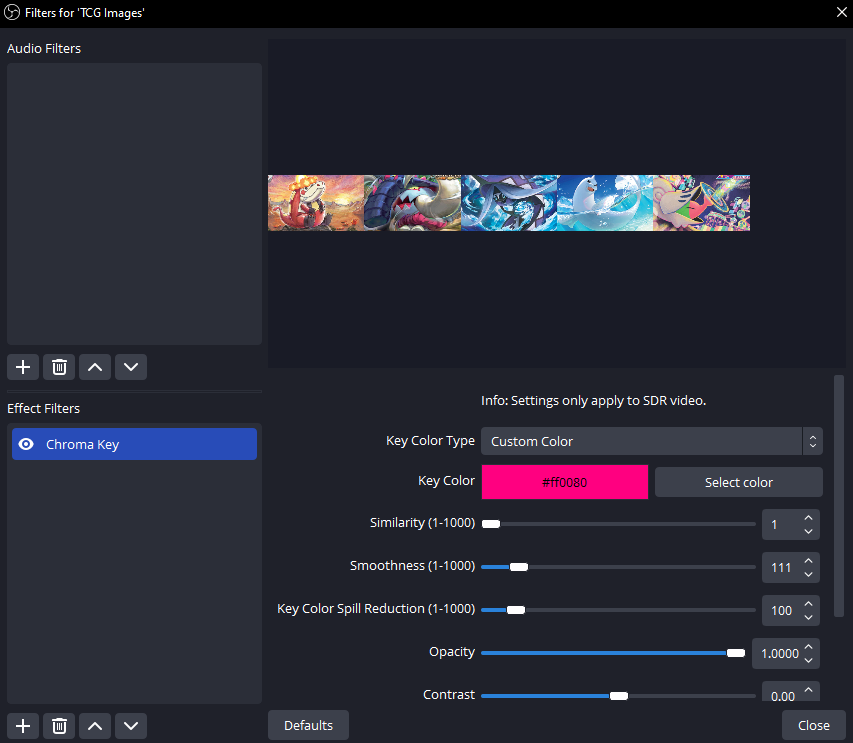The image size is (853, 743).
Task: Decrease Smoothness value with down arrow
Action: click(808, 574)
